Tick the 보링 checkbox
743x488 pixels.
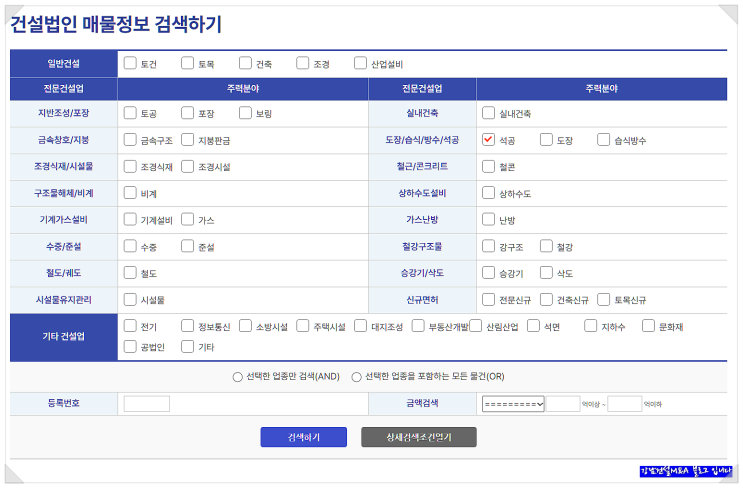tap(245, 113)
